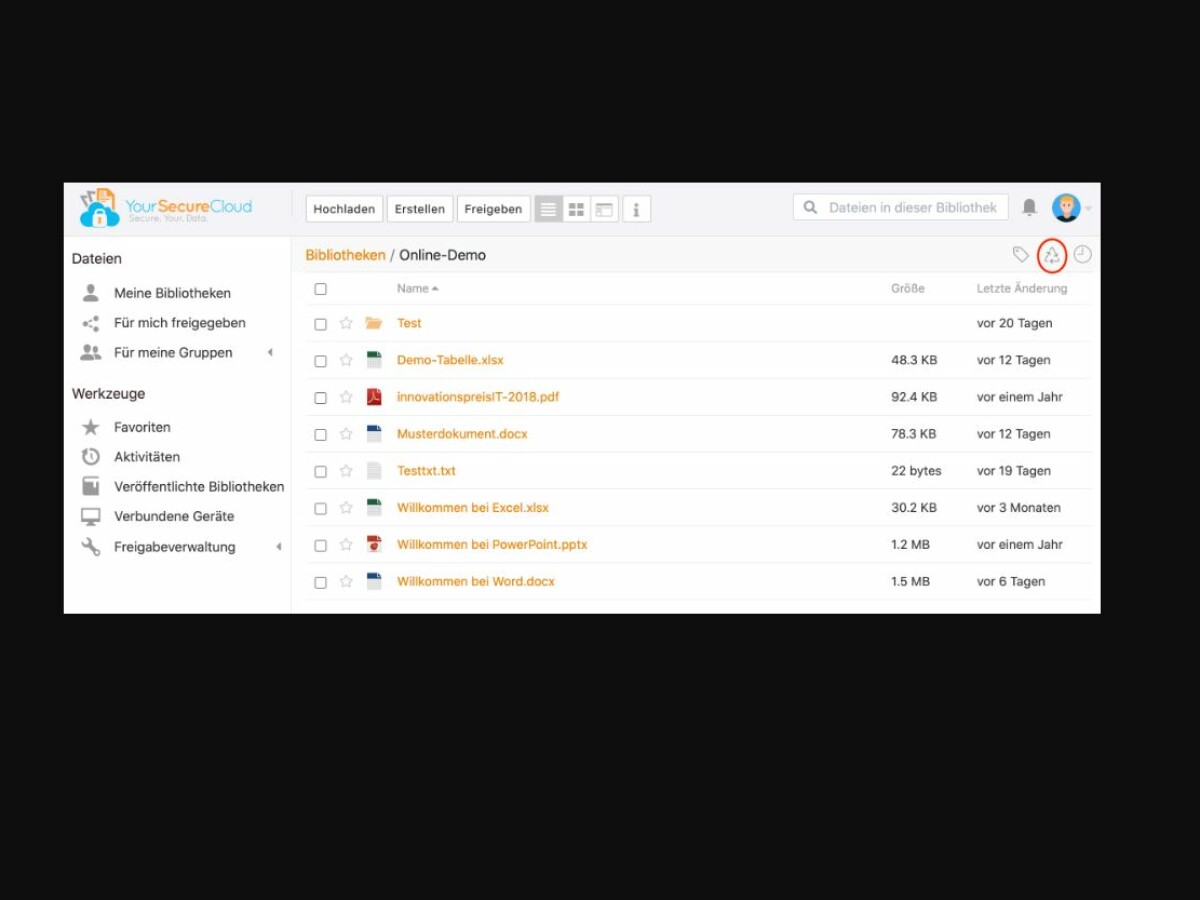Star the Demo-Tabelle.xlsx file
1200x900 pixels.
click(346, 360)
